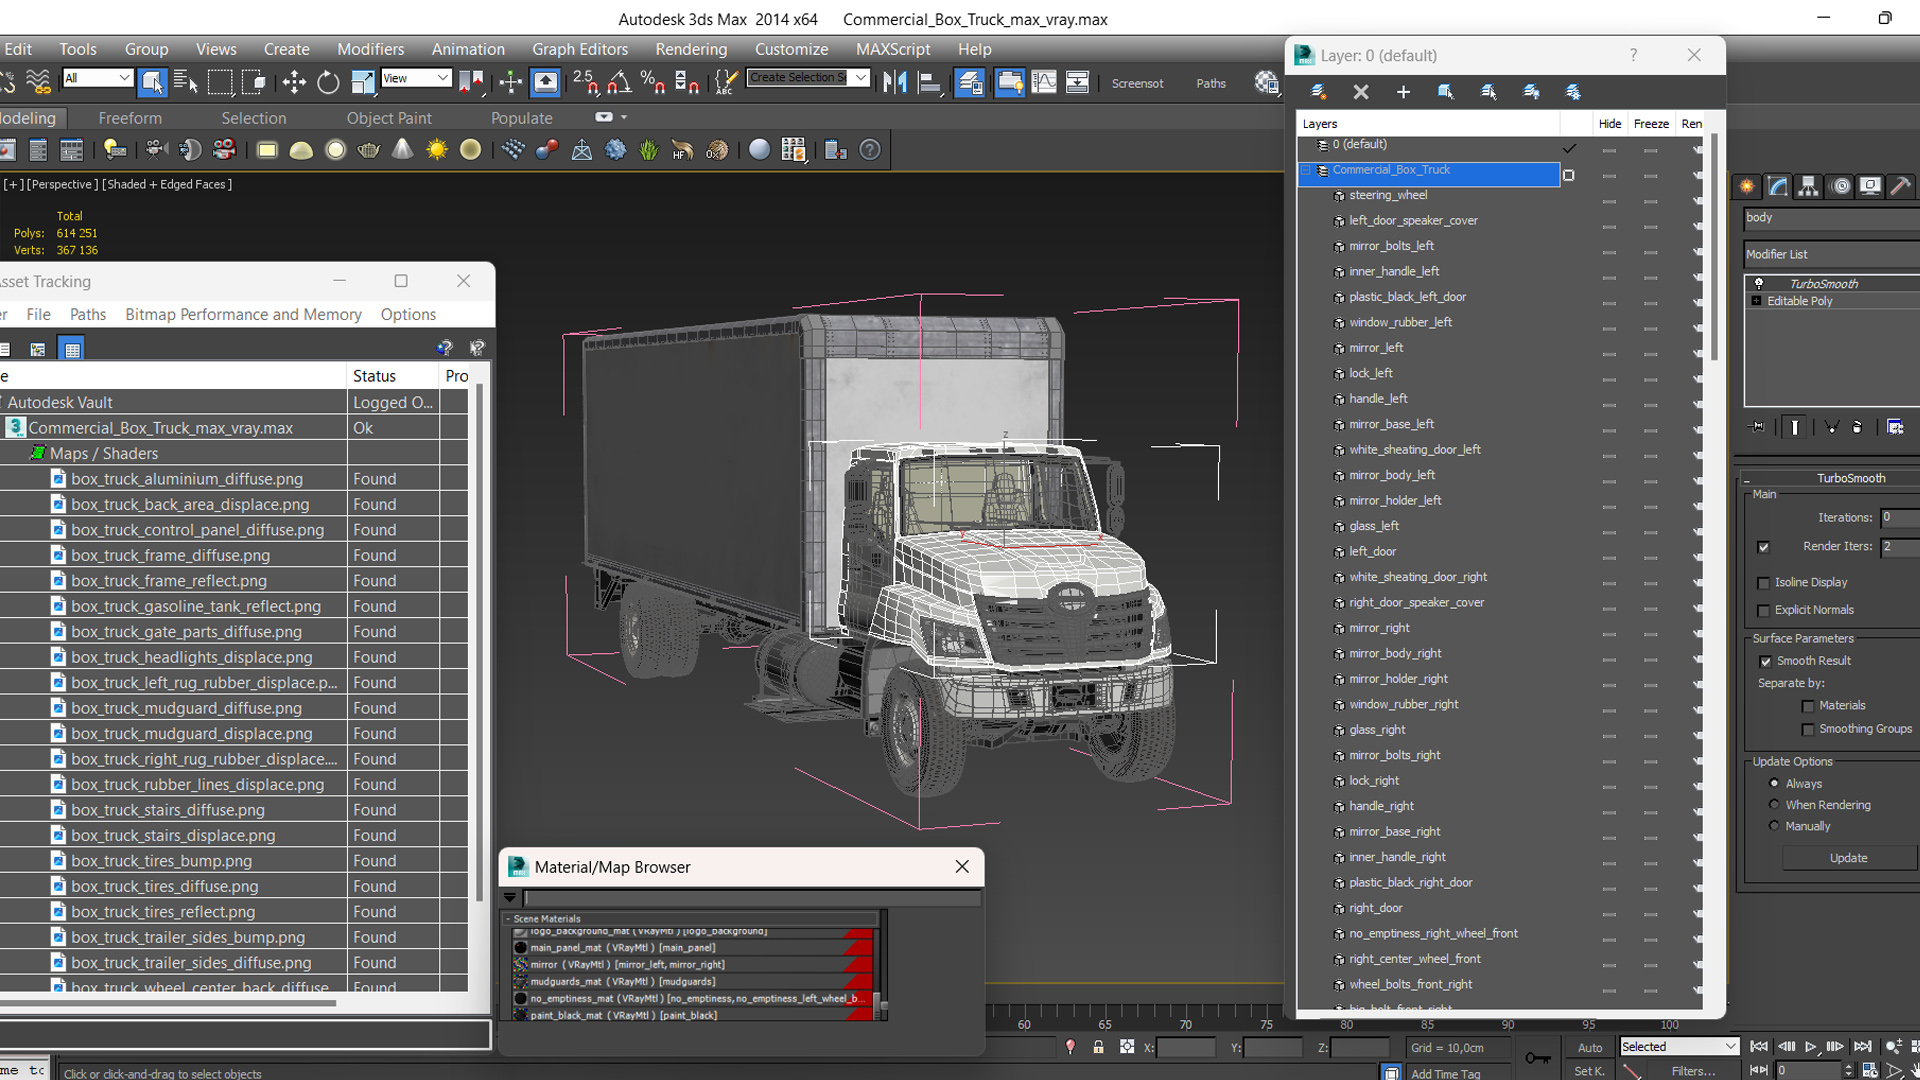Open the Create Selection Set dropdown

808,78
